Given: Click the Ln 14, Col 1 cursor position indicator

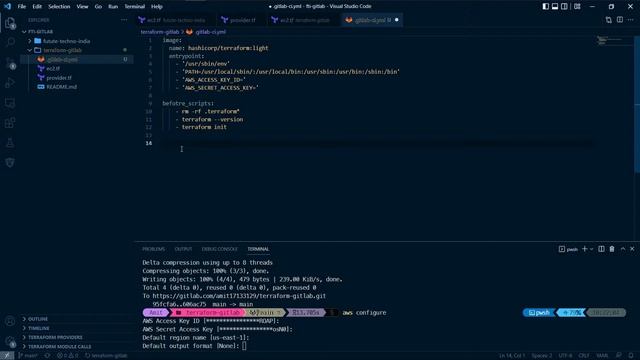Looking at the screenshot, I should point(512,356).
